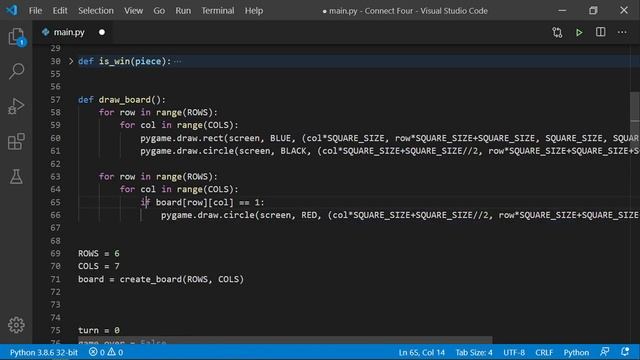Click on 'ROWS = 6' line
Image resolution: width=640 pixels, height=360 pixels.
coord(99,253)
